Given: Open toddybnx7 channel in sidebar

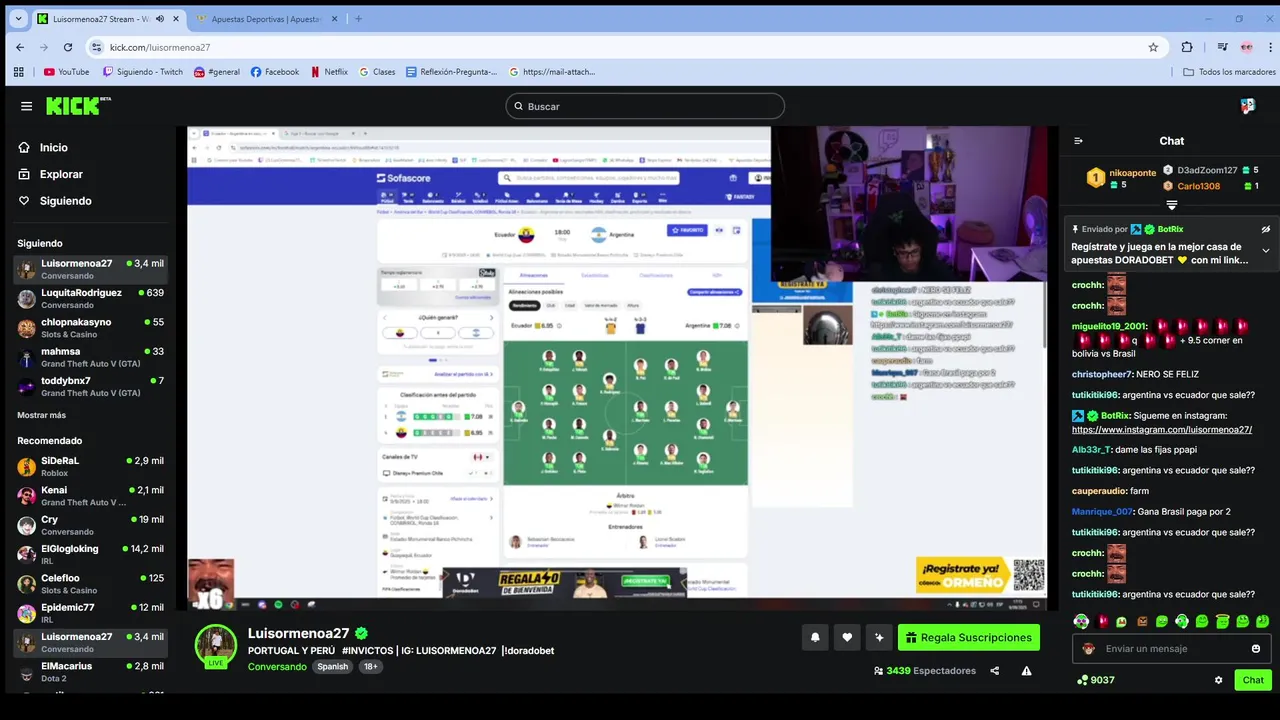Looking at the screenshot, I should pos(90,386).
